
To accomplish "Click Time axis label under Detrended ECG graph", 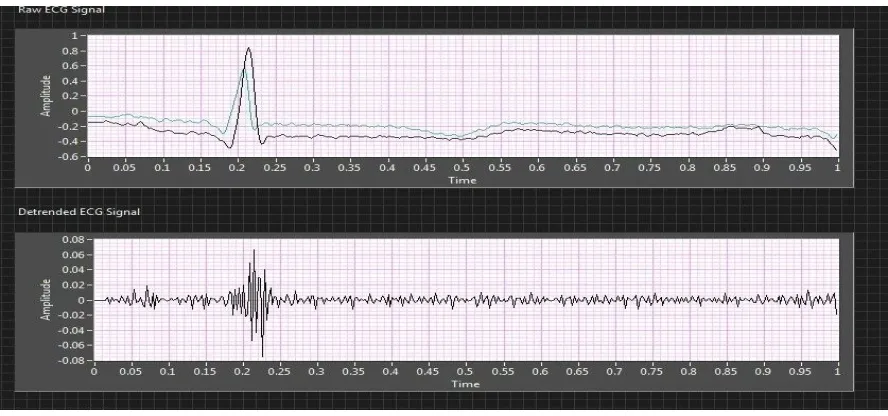I will (x=466, y=384).
